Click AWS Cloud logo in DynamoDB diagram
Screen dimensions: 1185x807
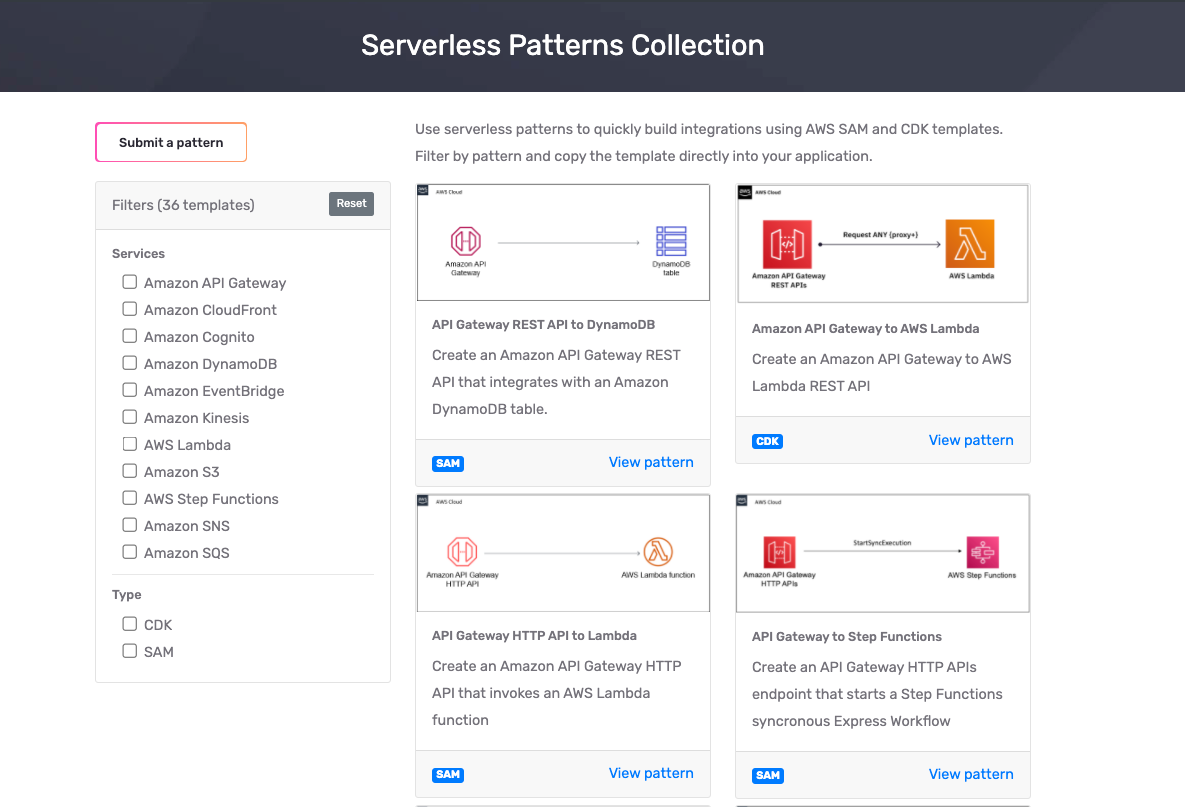(x=423, y=190)
